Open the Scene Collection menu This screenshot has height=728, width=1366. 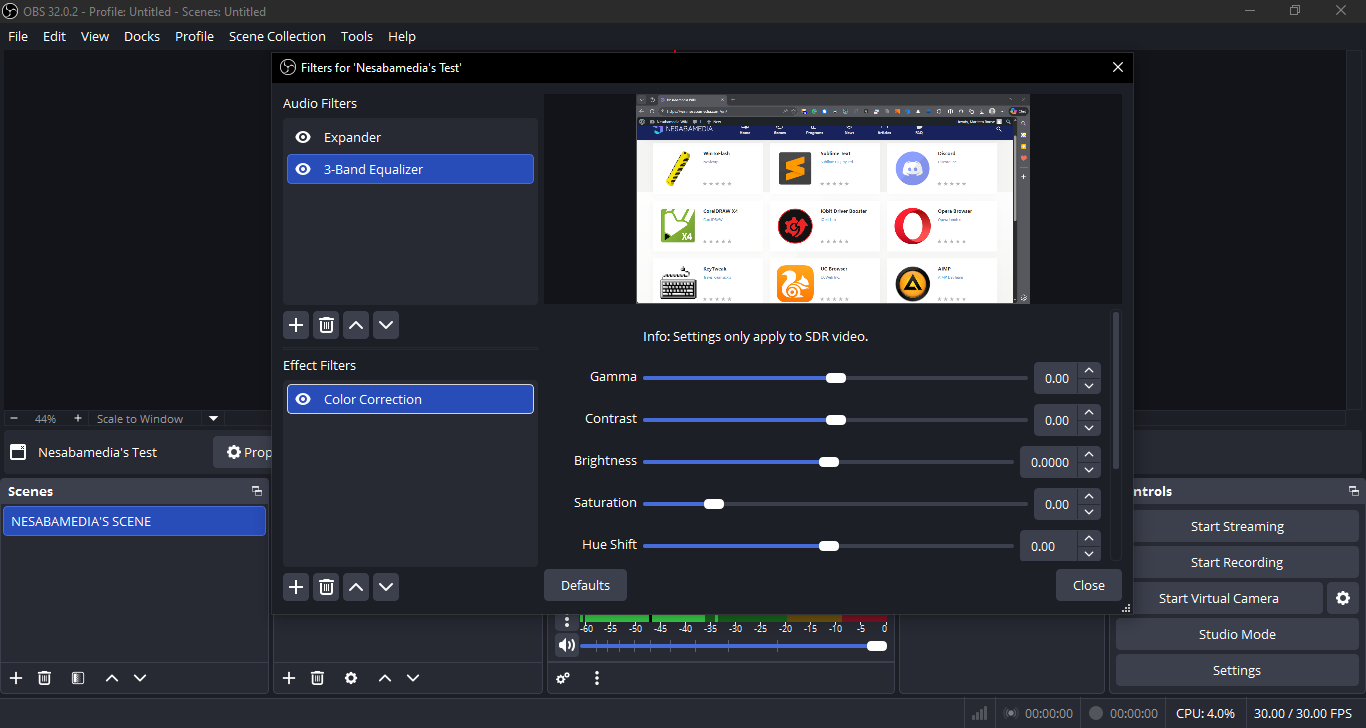pyautogui.click(x=277, y=36)
